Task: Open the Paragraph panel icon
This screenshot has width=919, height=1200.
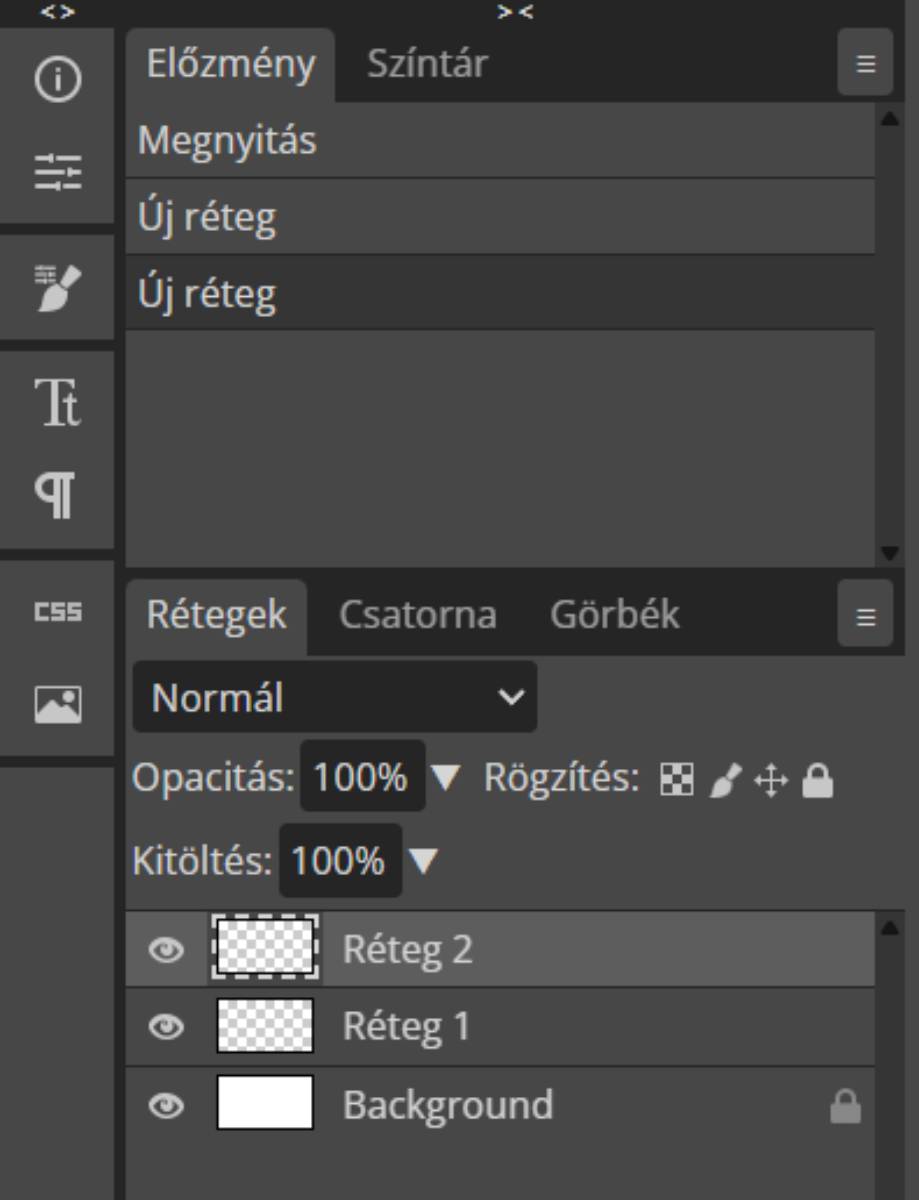Action: (57, 496)
